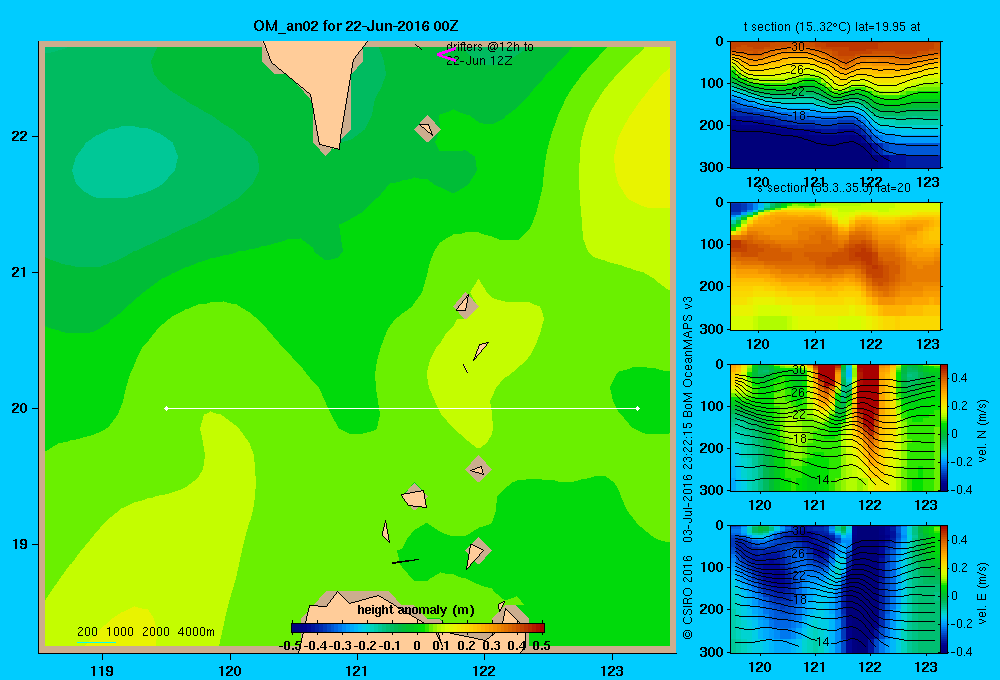
Task: Open the eastward velocity section plot
Action: 835,589
